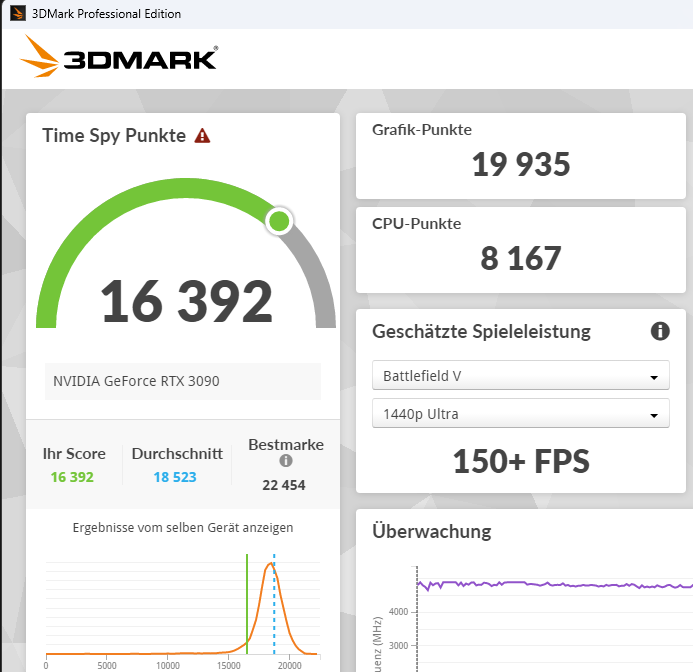Click the orange distribution curve peak
The width and height of the screenshot is (693, 672).
pyautogui.click(x=270, y=564)
